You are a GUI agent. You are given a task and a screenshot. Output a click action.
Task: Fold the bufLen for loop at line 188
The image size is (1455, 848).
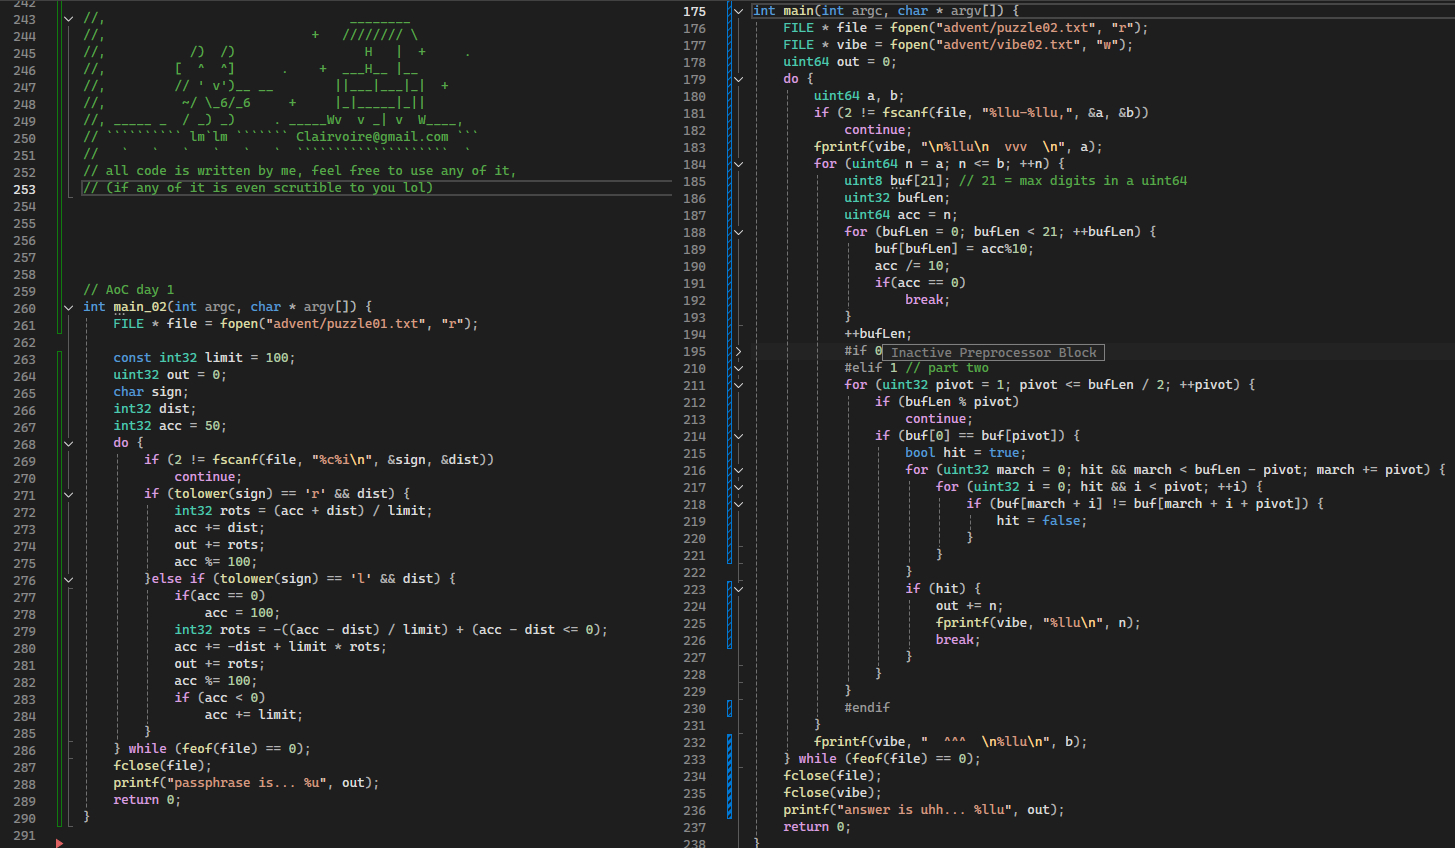click(738, 232)
